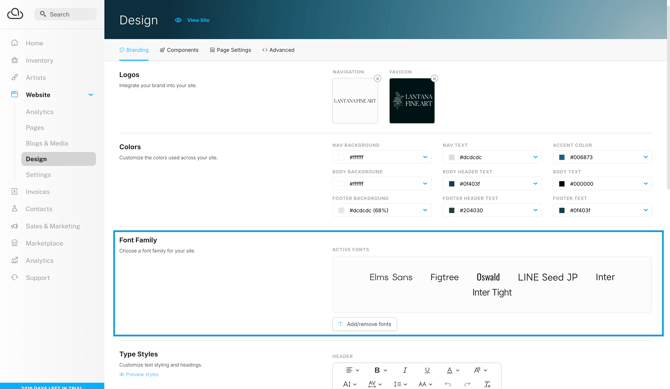This screenshot has width=670, height=389.
Task: Open Website Analytics submenu item
Action: coord(40,112)
